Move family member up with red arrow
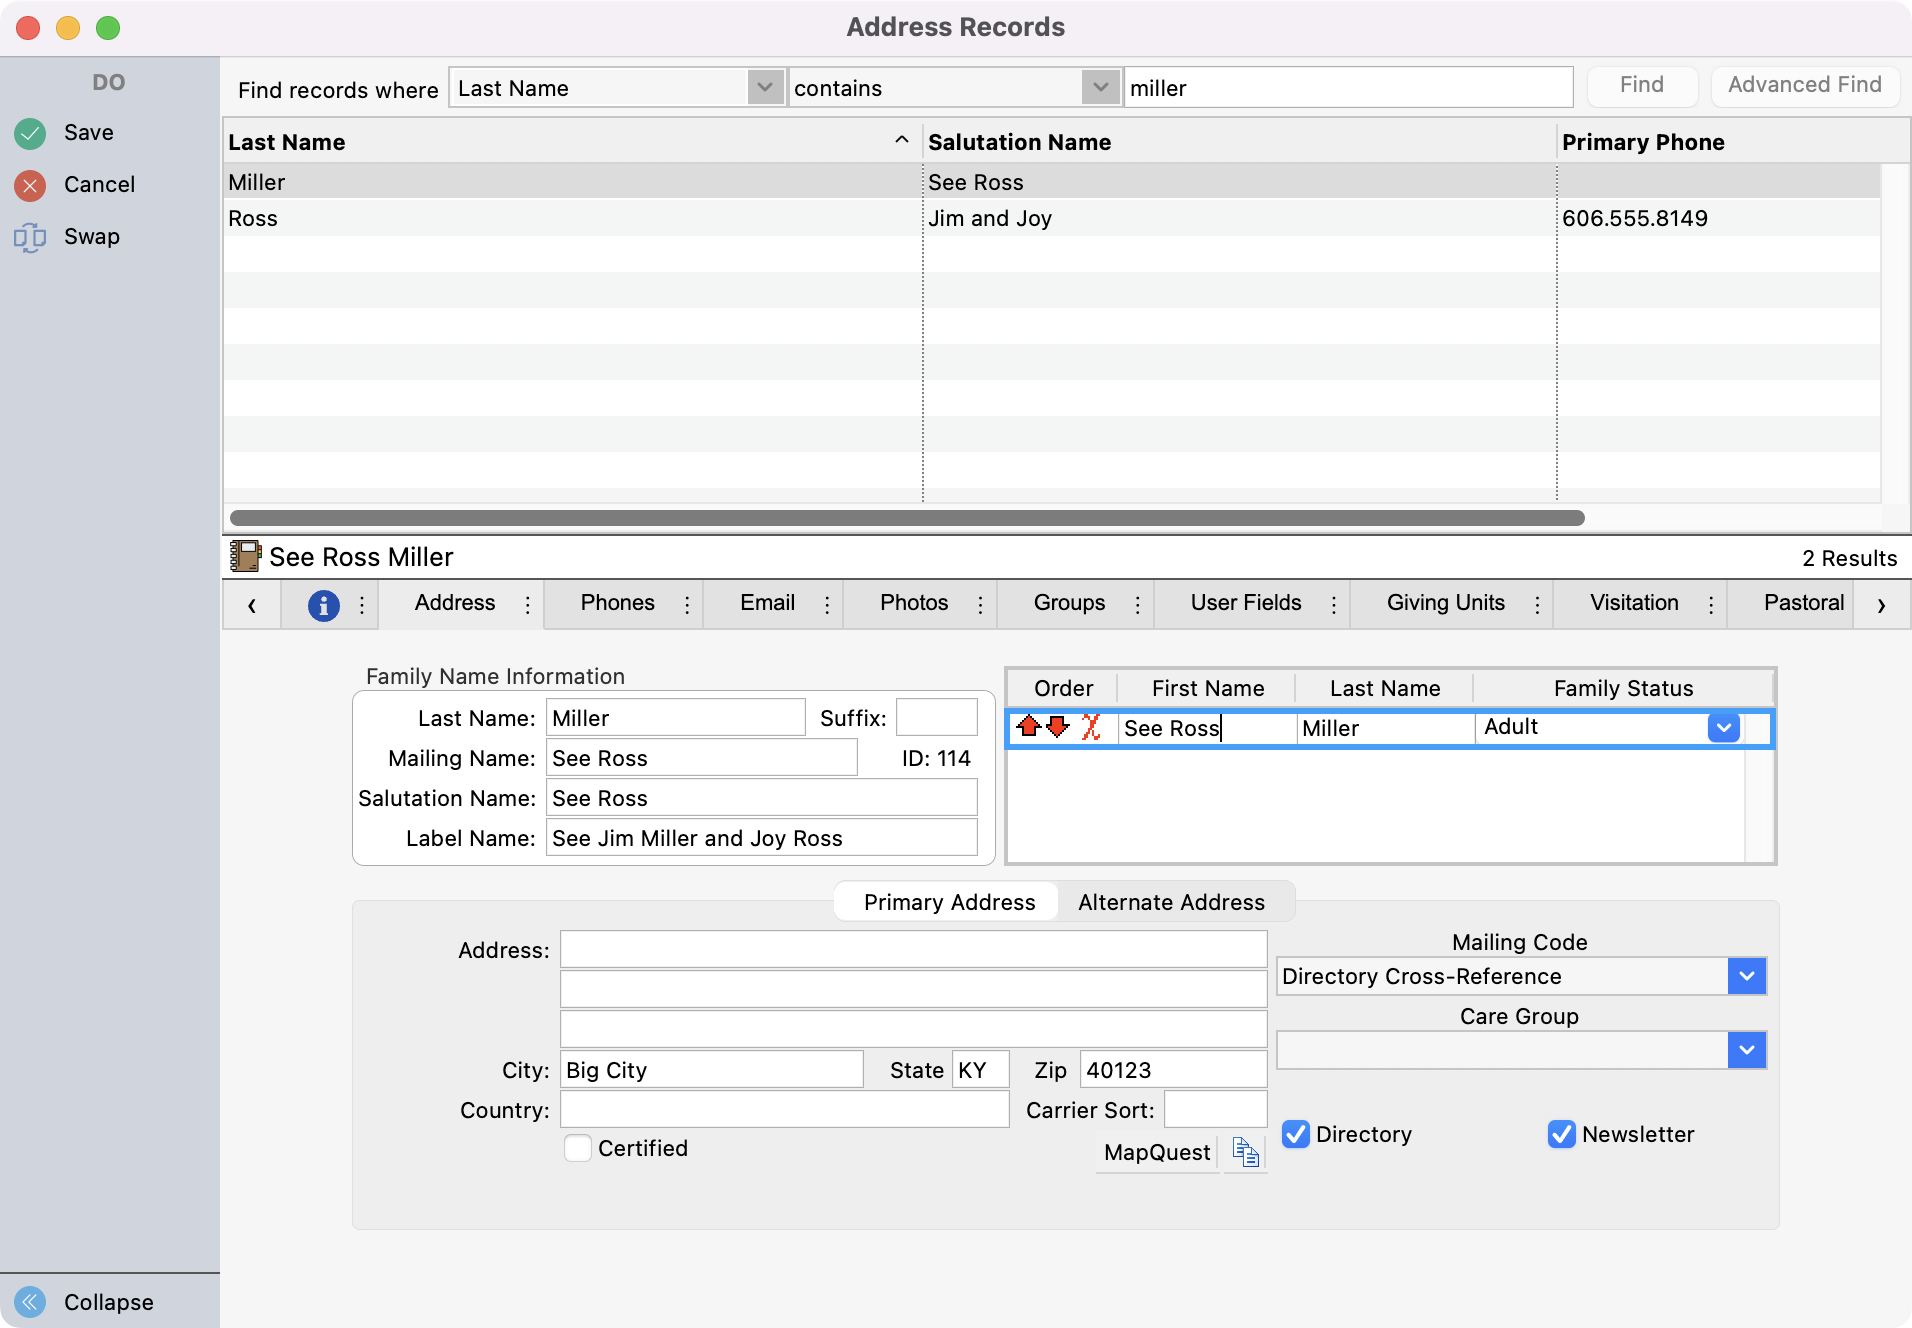This screenshot has width=1912, height=1328. [x=1031, y=728]
